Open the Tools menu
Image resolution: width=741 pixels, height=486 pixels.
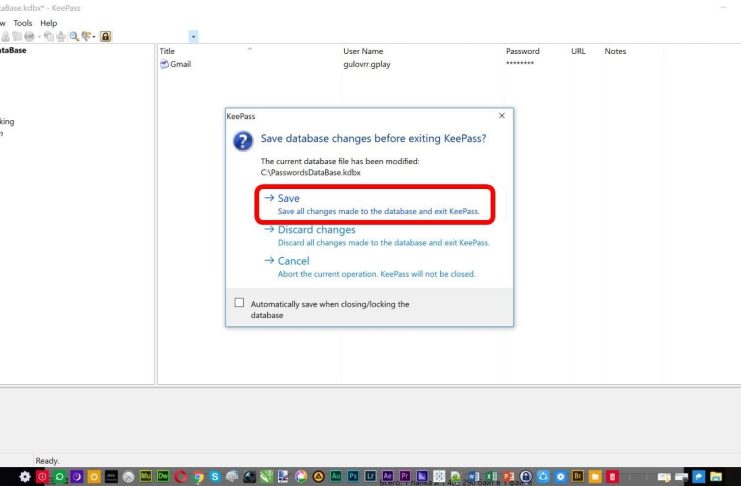(23, 23)
